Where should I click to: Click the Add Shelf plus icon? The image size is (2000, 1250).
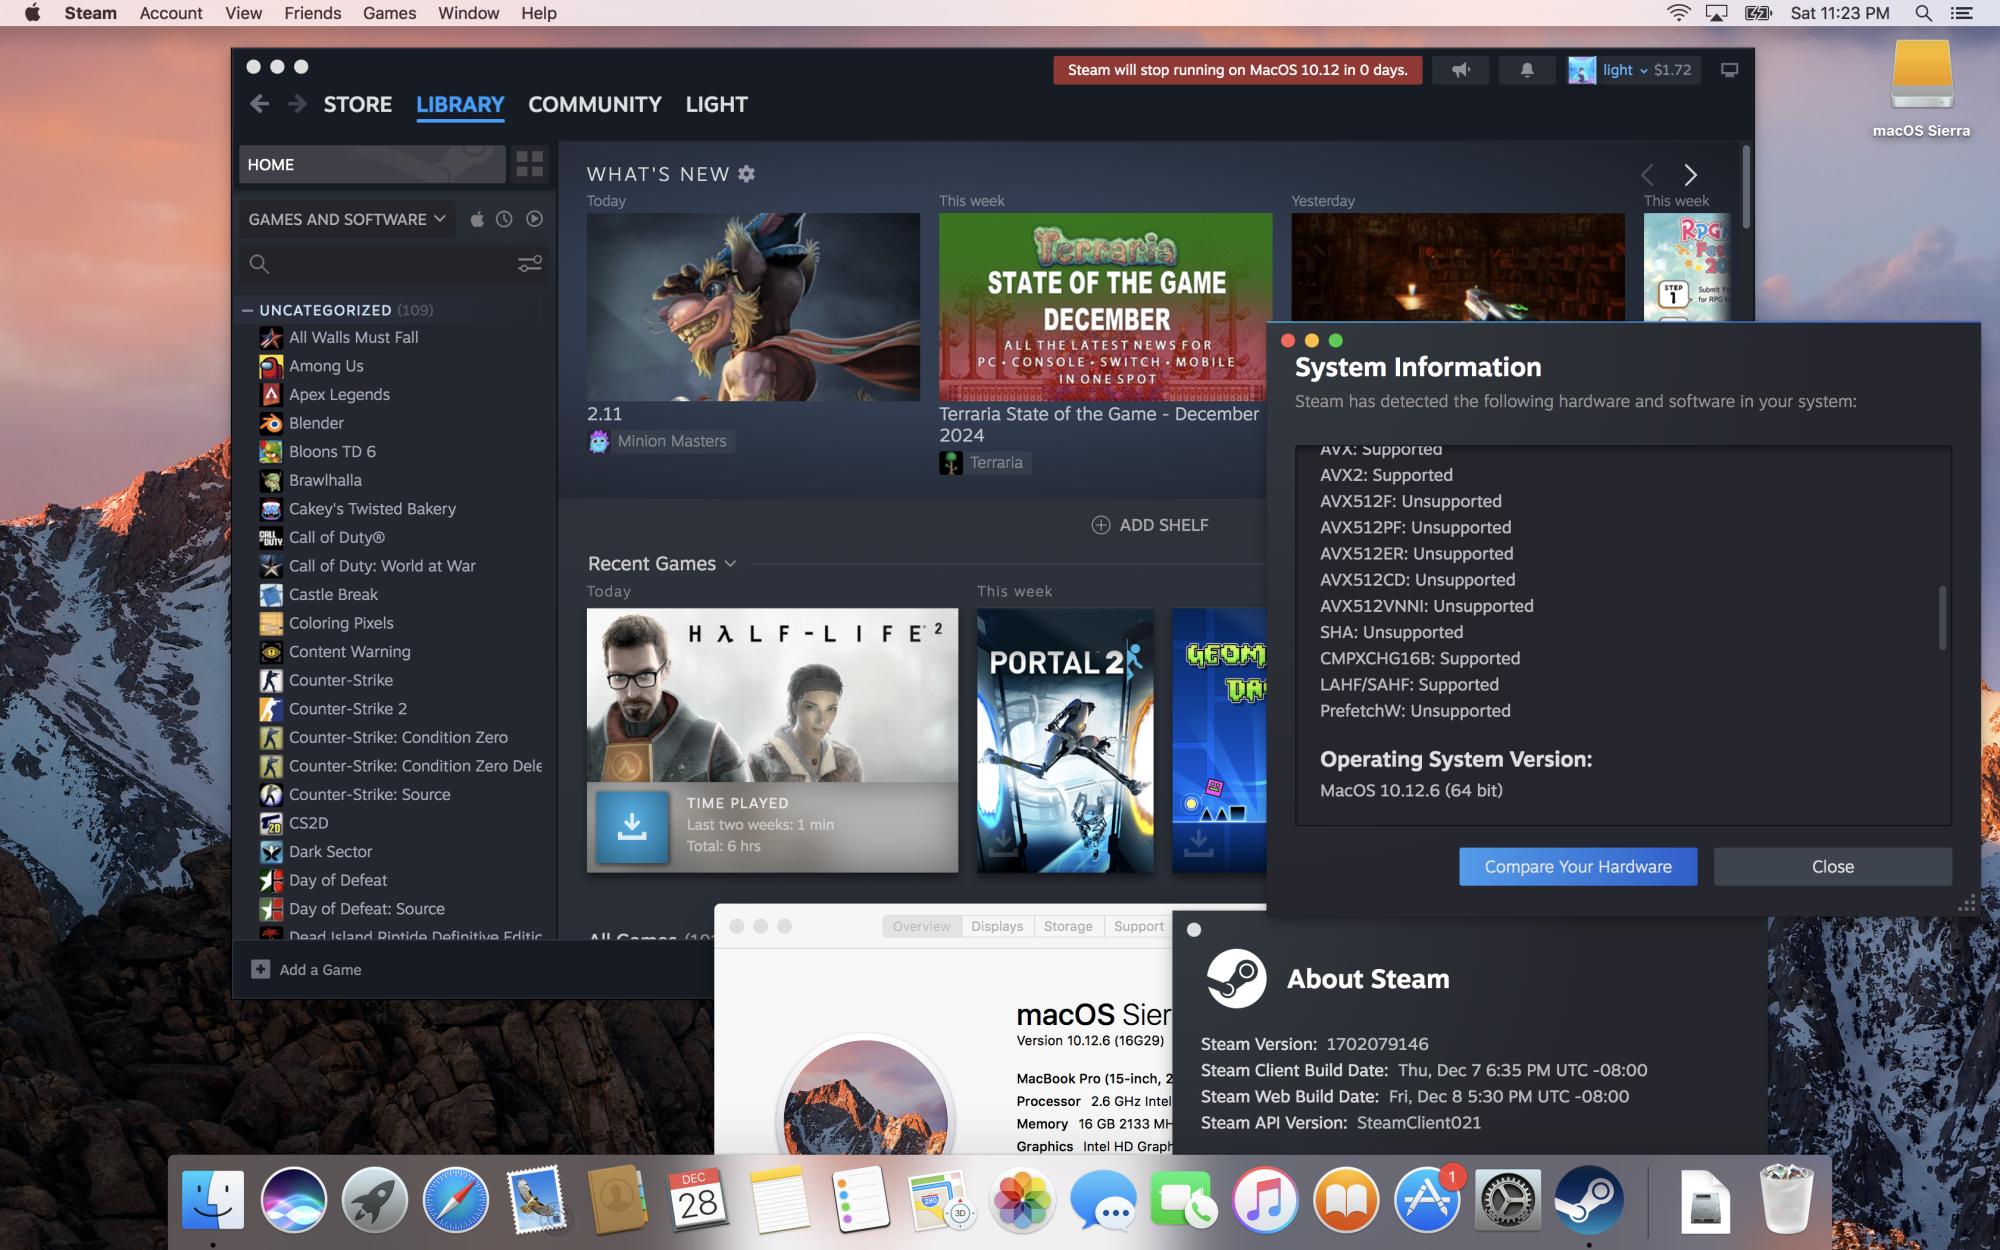pyautogui.click(x=1100, y=525)
